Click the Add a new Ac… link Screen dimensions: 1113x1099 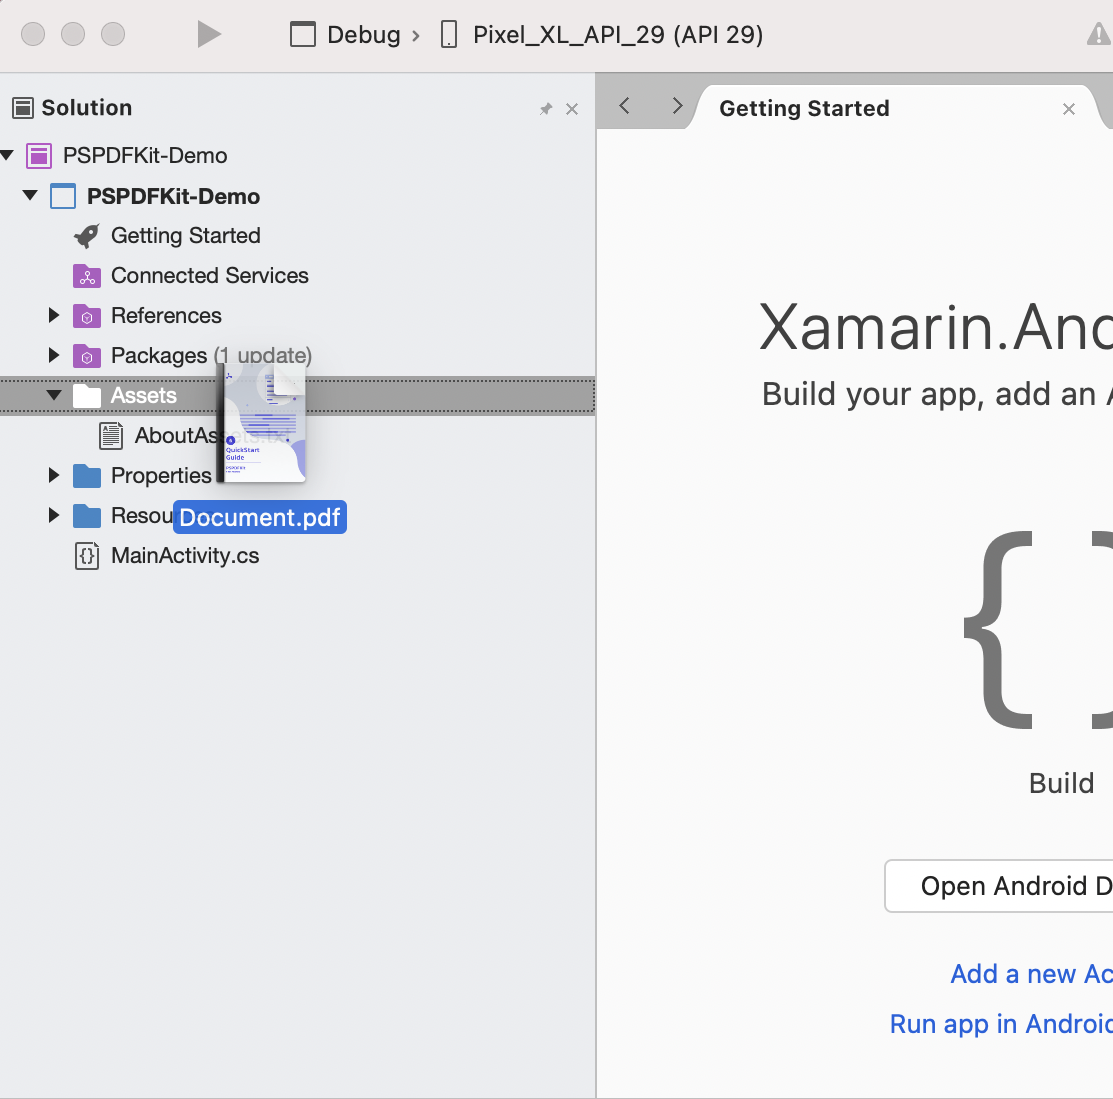click(x=1031, y=974)
